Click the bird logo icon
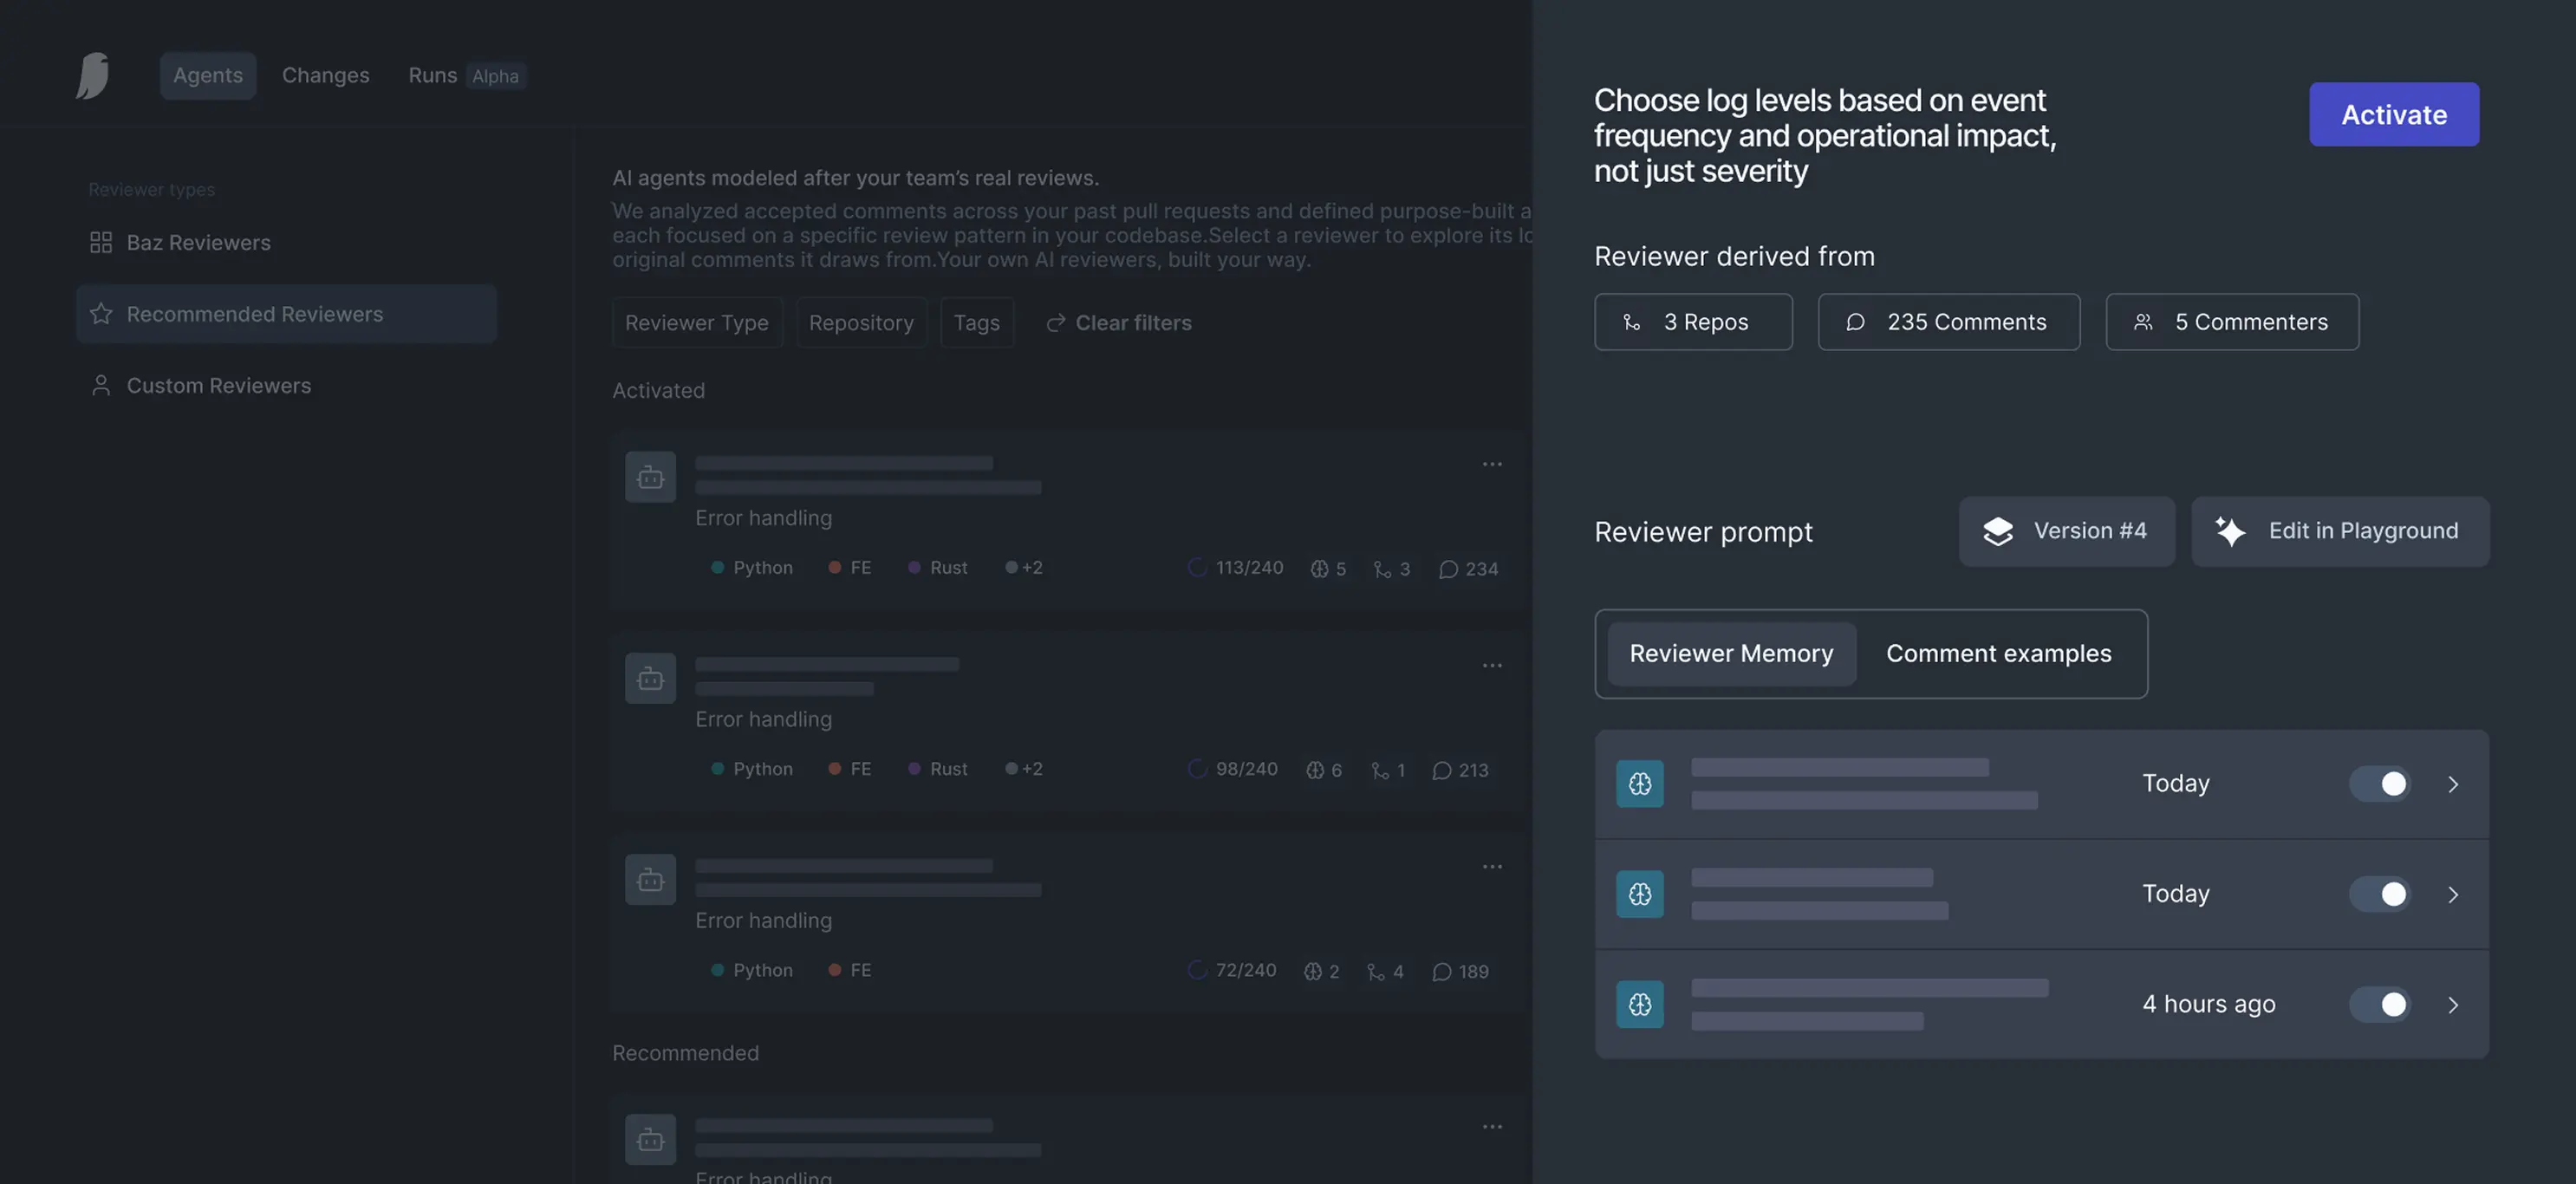This screenshot has height=1184, width=2576. (x=93, y=76)
